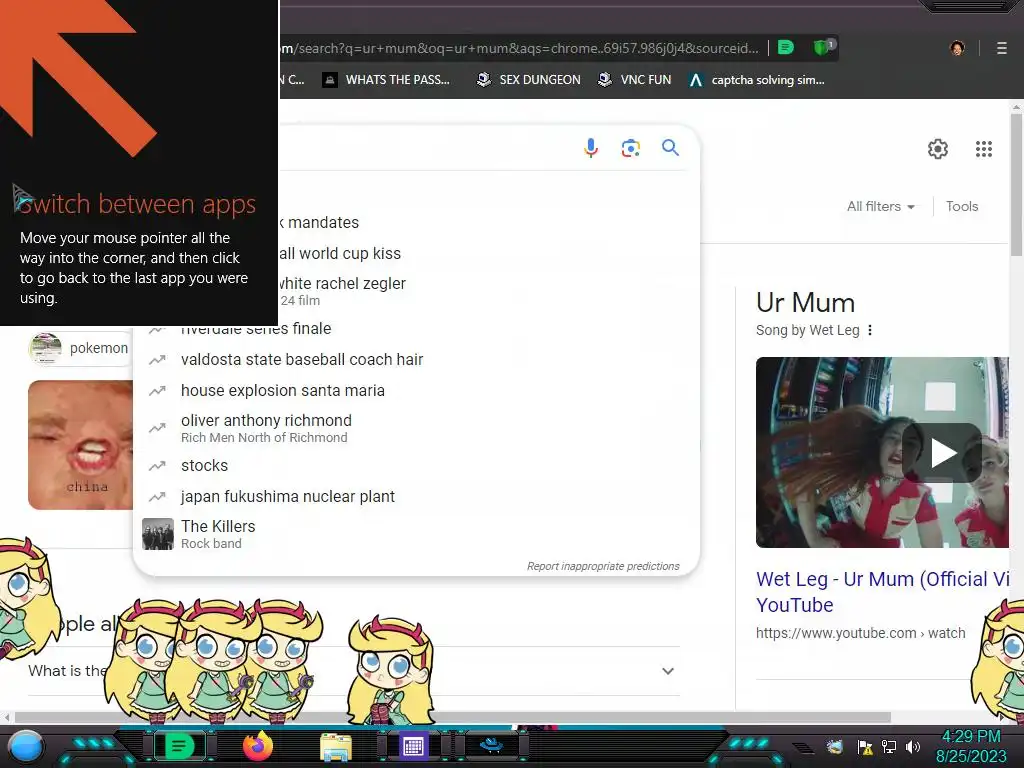The height and width of the screenshot is (768, 1024).
Task: Click the youtube.com watch URL text
Action: pyautogui.click(x=860, y=633)
